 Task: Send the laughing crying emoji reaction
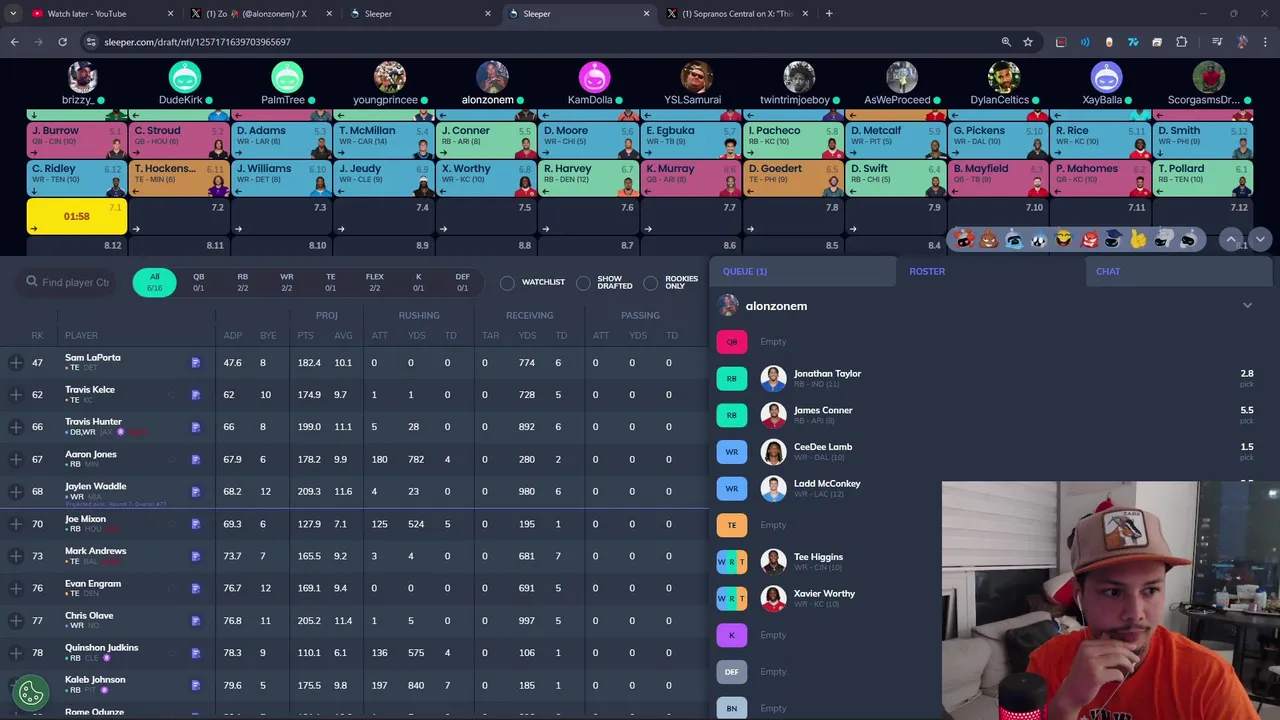click(1063, 240)
